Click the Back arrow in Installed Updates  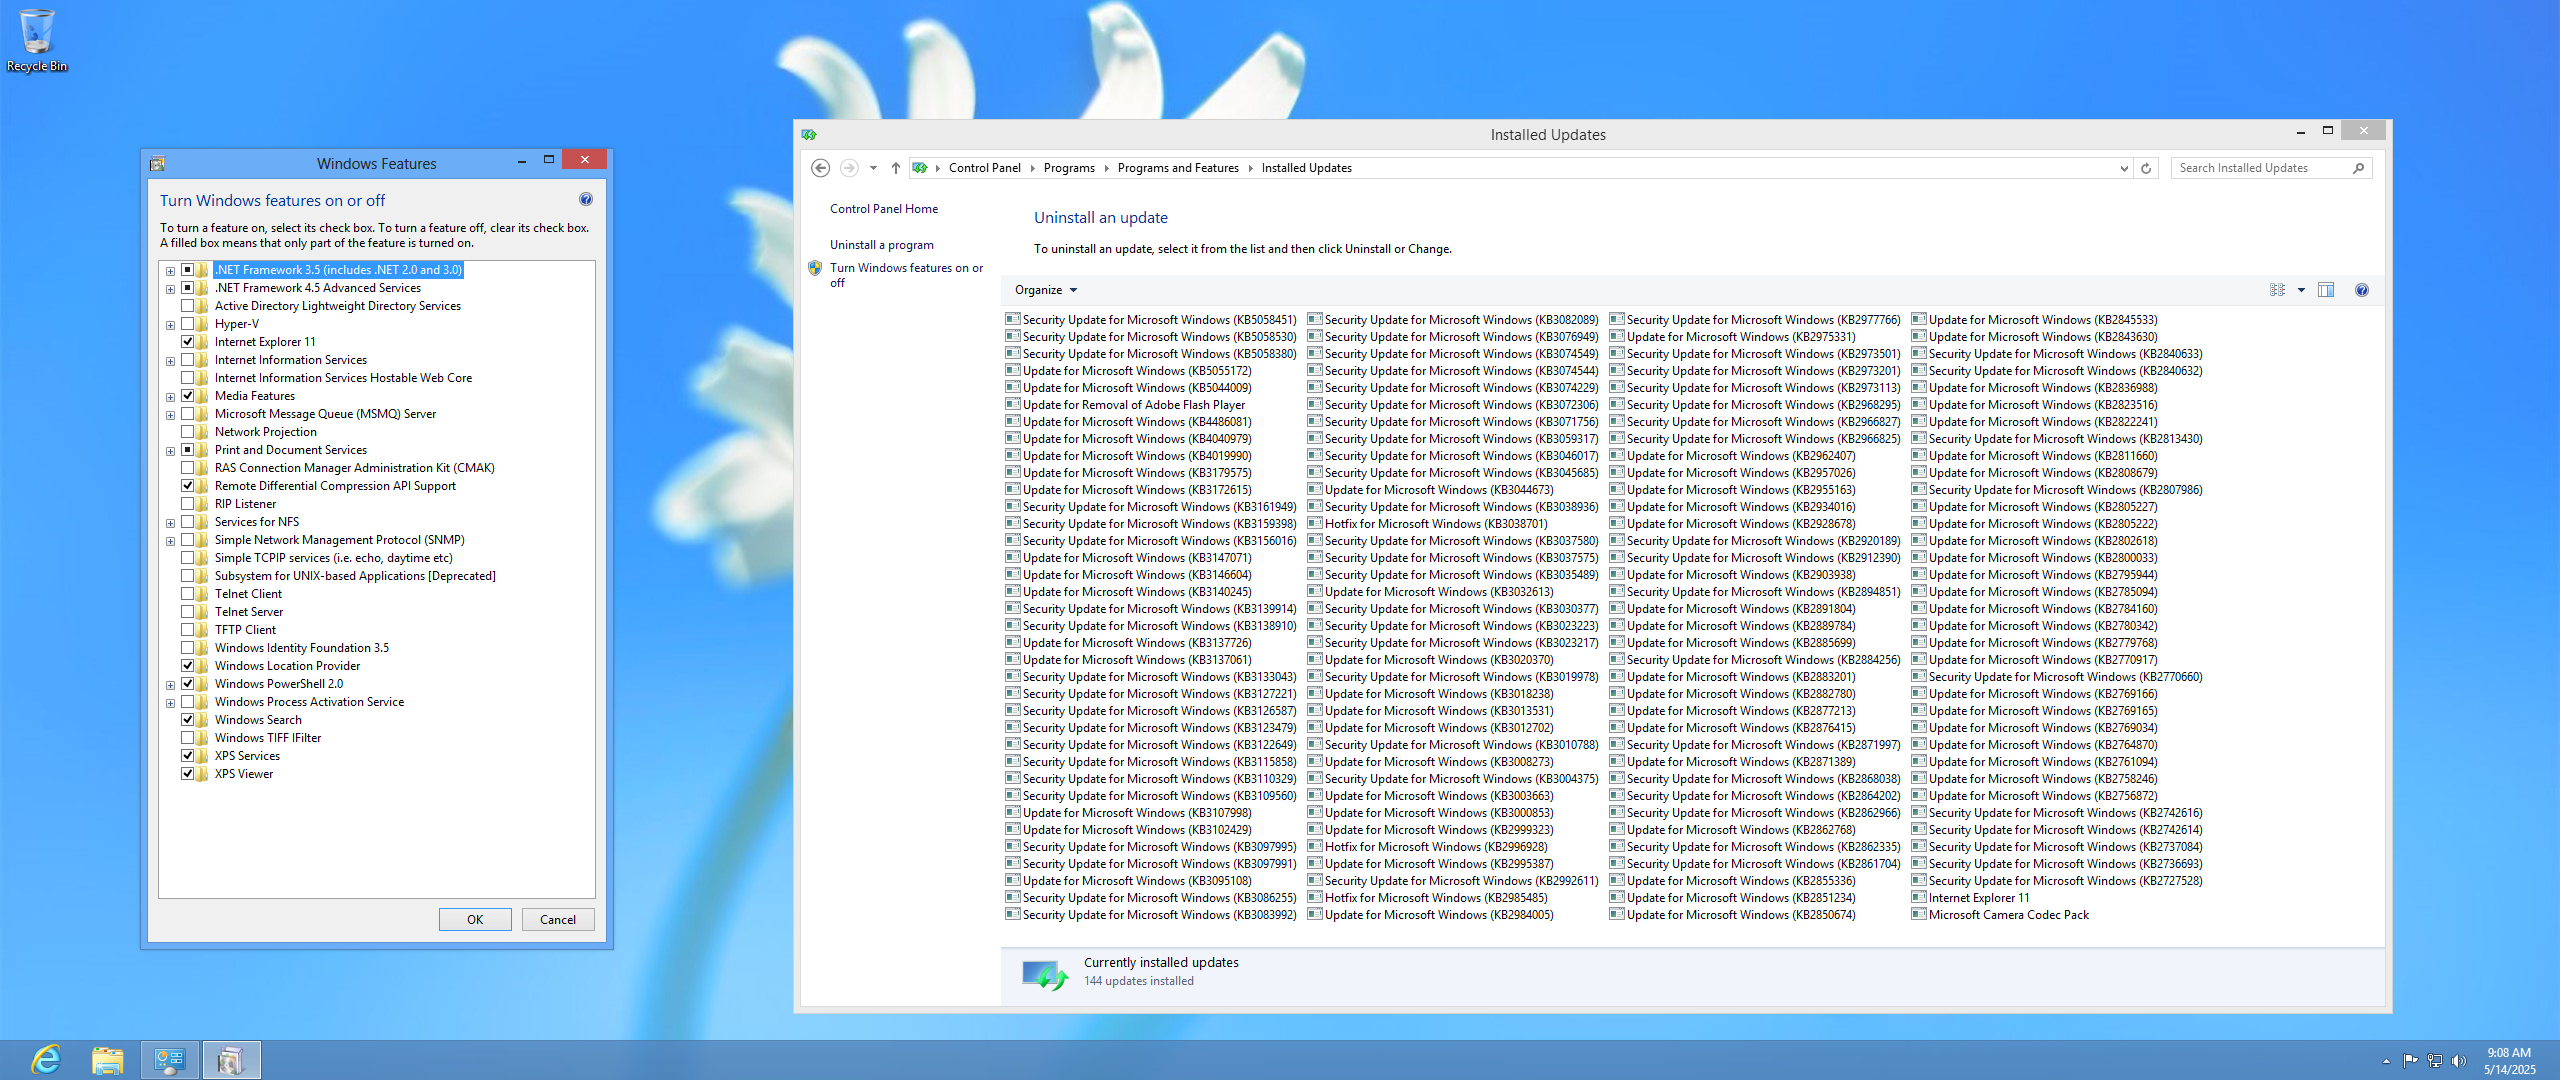point(820,168)
